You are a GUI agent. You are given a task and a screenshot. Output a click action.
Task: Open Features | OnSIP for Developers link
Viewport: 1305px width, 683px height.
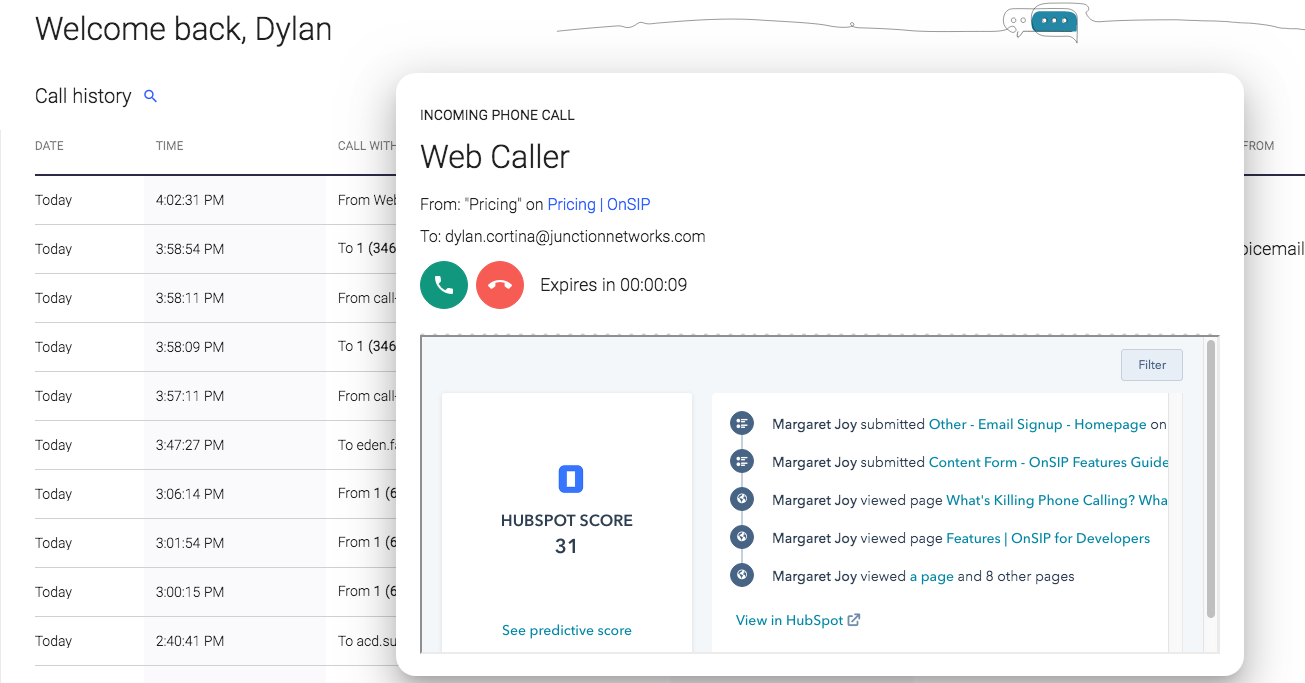click(x=1048, y=538)
